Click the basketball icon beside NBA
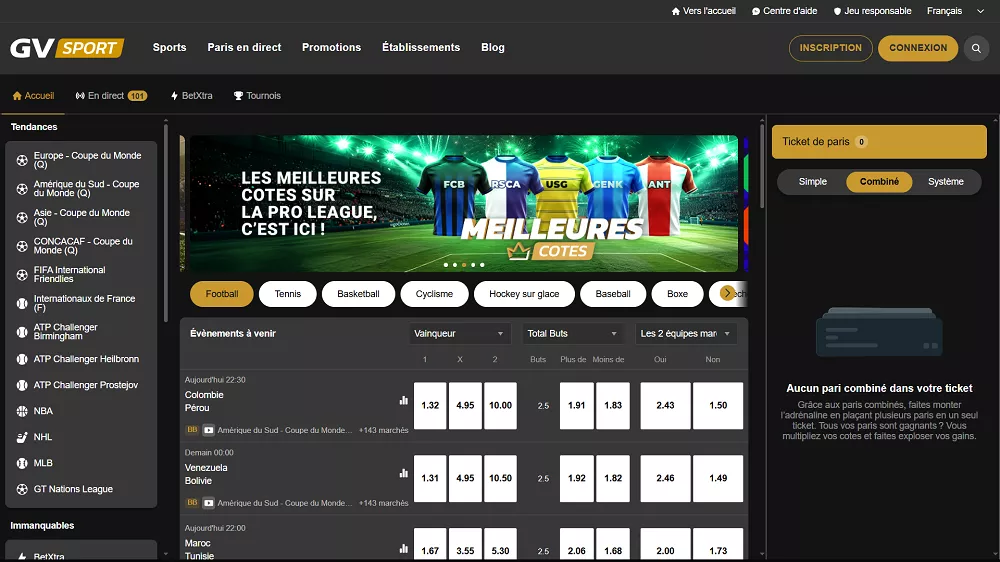This screenshot has height=562, width=1000. click(22, 411)
